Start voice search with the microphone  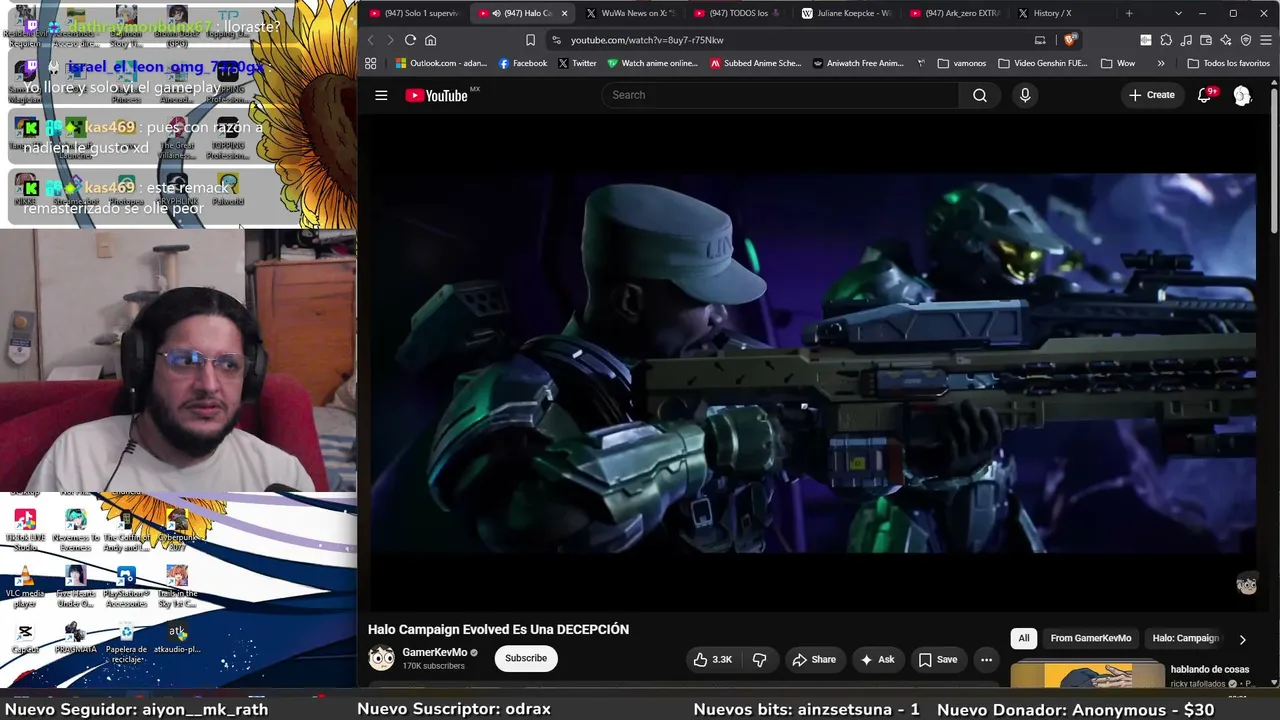(1024, 95)
